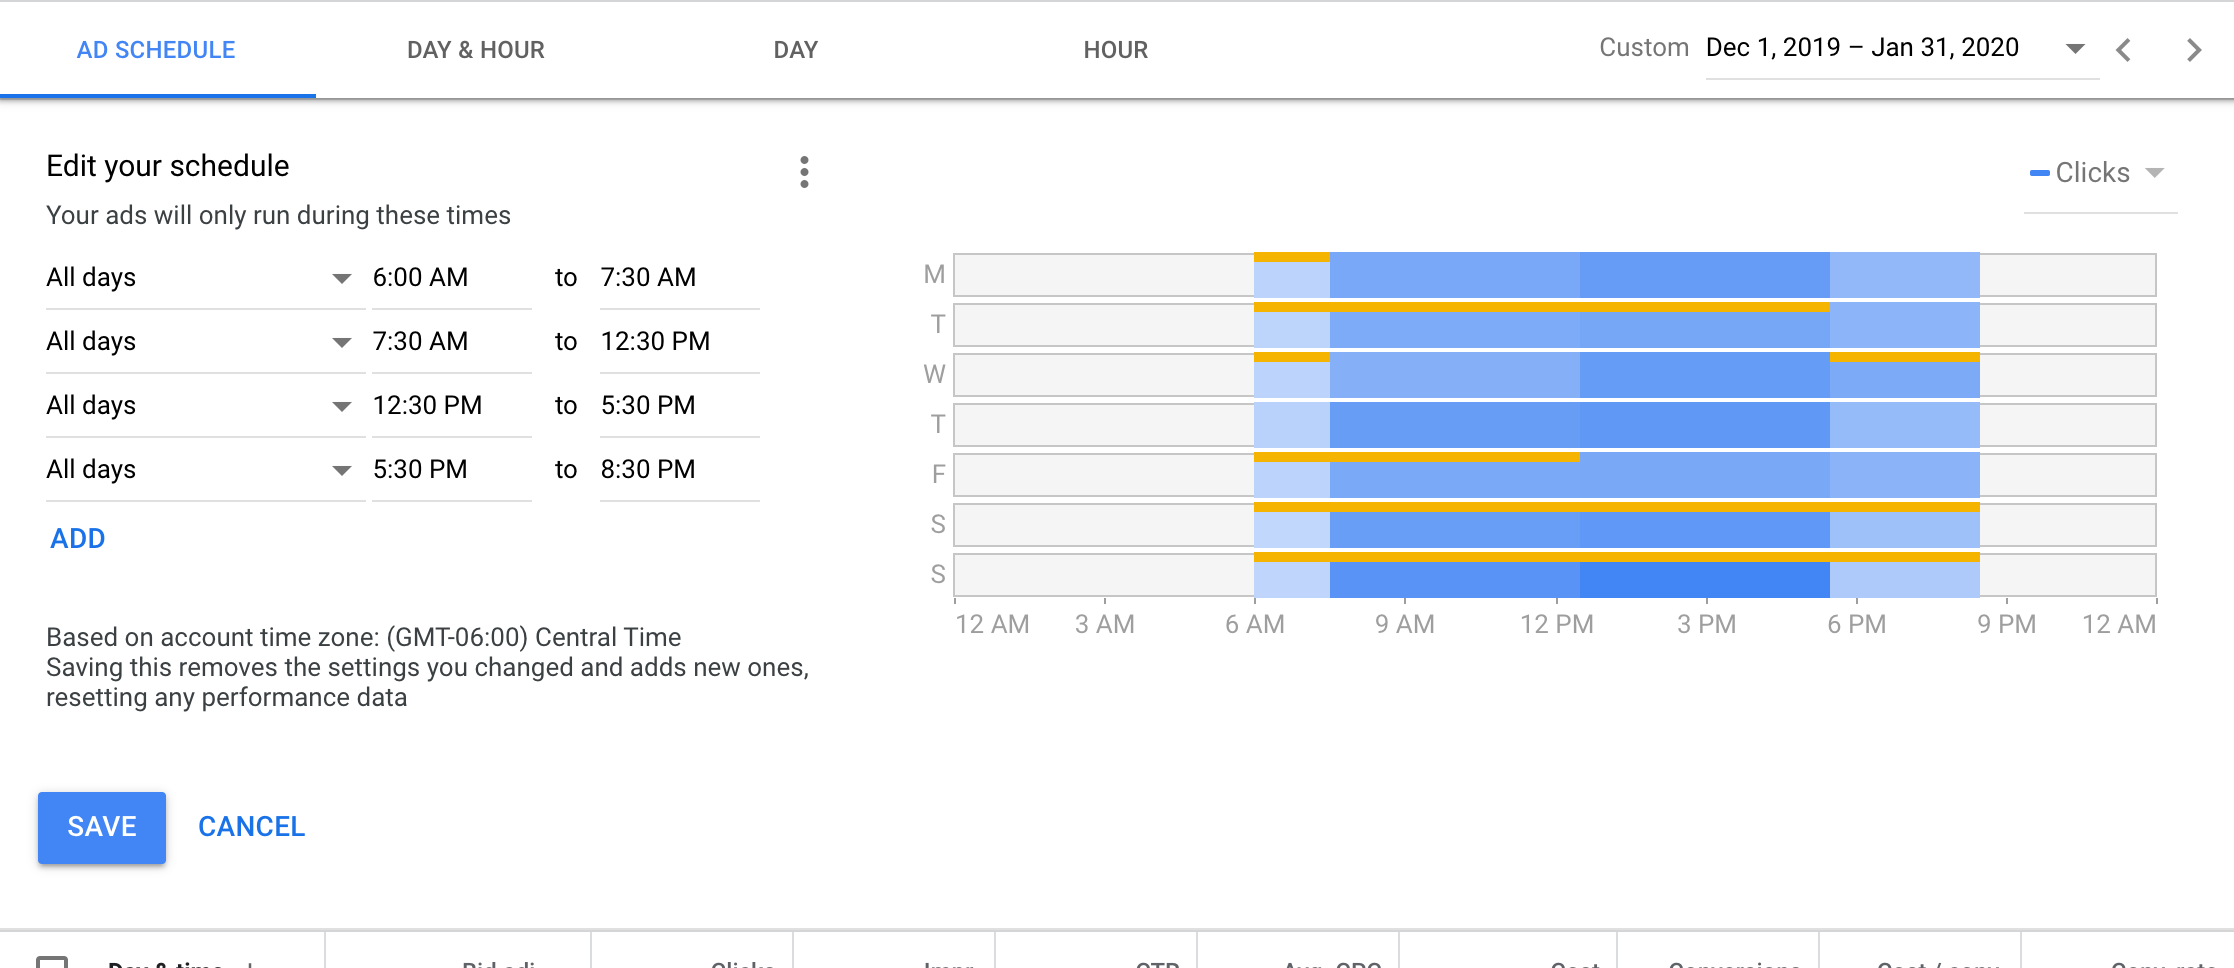This screenshot has width=2234, height=968.
Task: Cancel the schedule edits
Action: [x=251, y=827]
